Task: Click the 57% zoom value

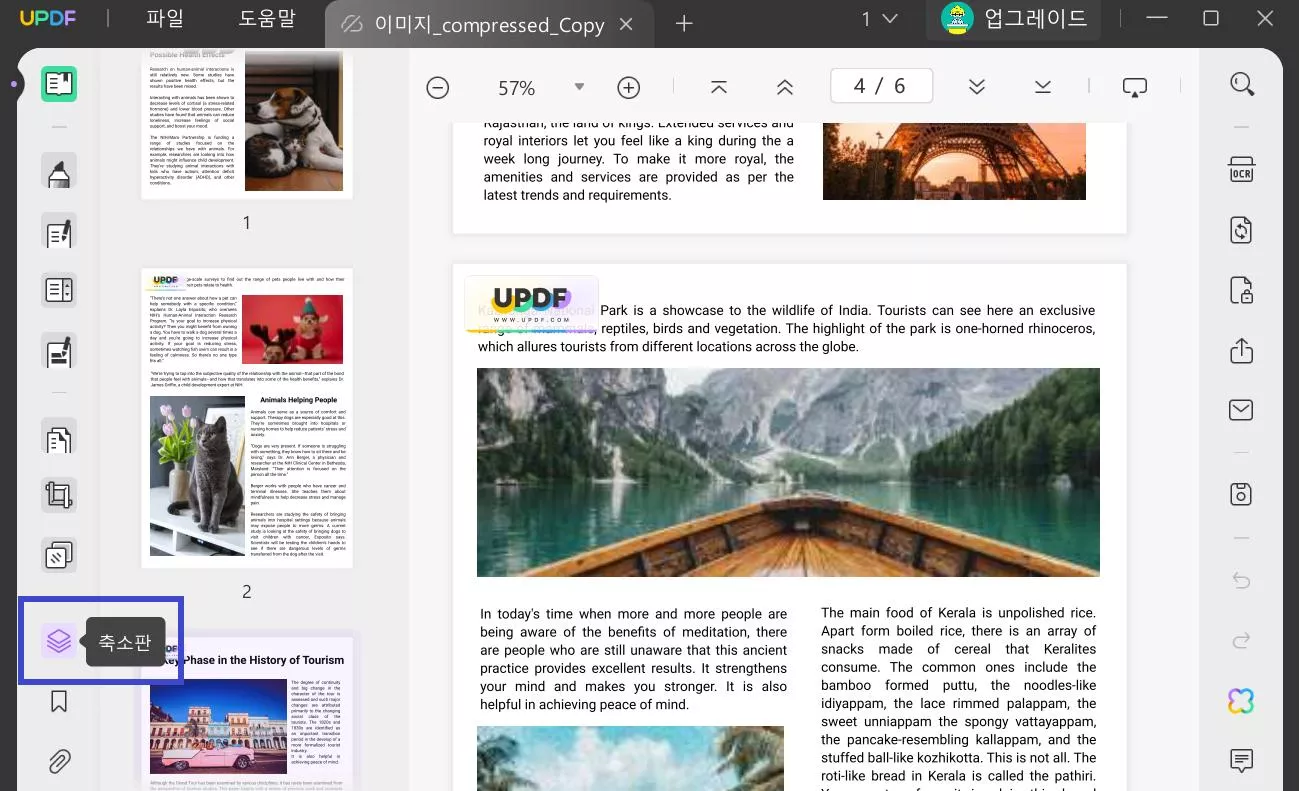Action: (517, 88)
